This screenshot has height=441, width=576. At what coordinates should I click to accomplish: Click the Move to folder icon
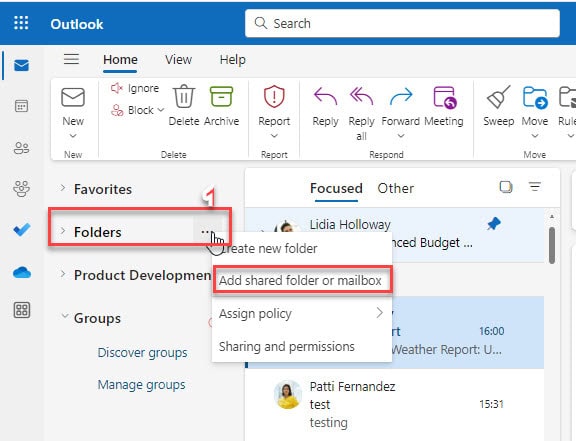click(x=534, y=97)
